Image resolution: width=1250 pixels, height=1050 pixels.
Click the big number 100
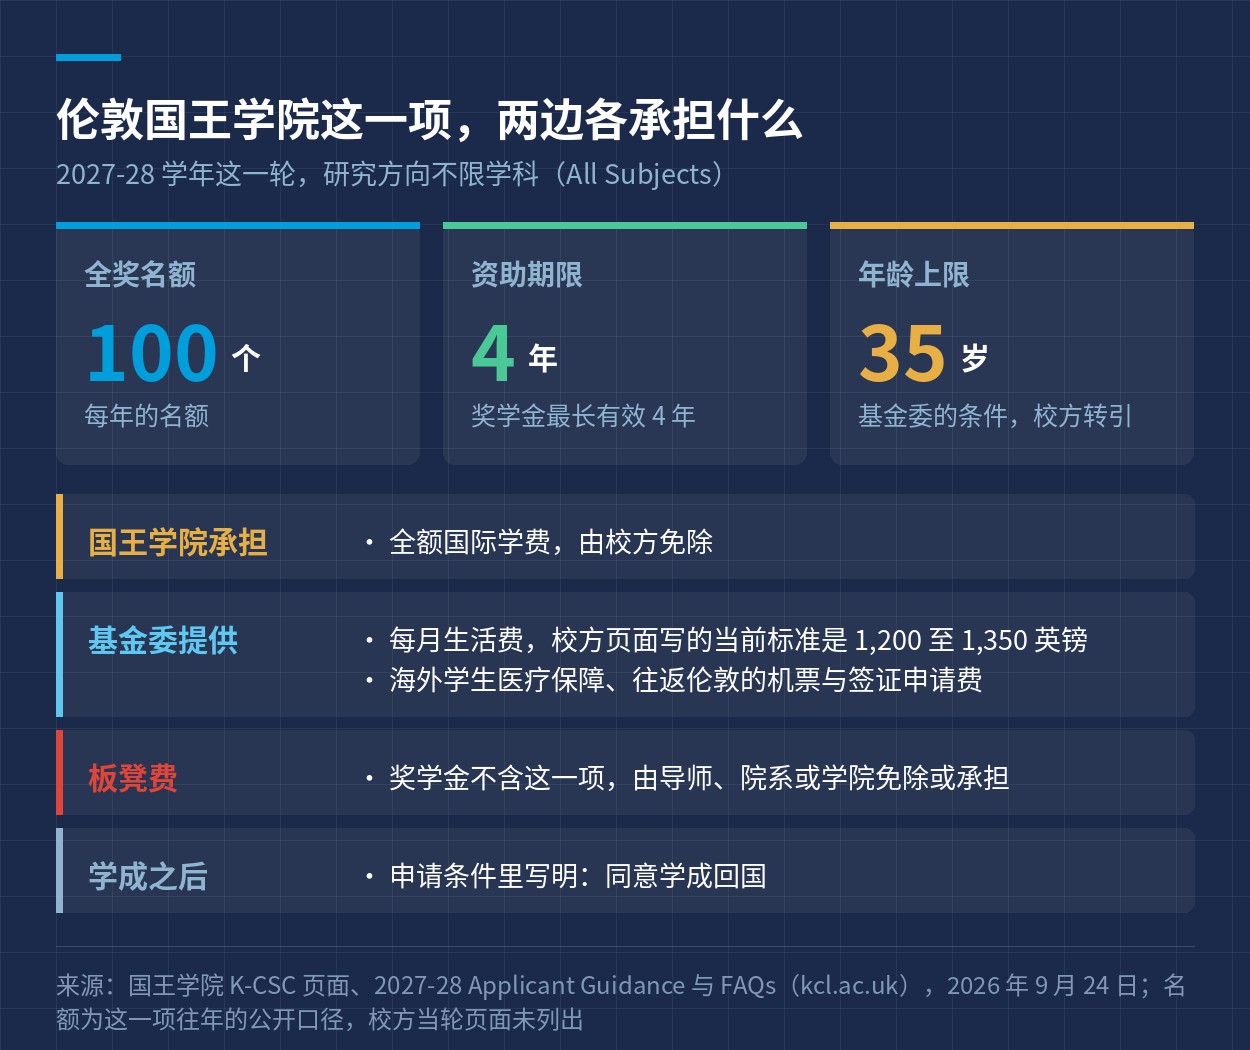coord(152,353)
